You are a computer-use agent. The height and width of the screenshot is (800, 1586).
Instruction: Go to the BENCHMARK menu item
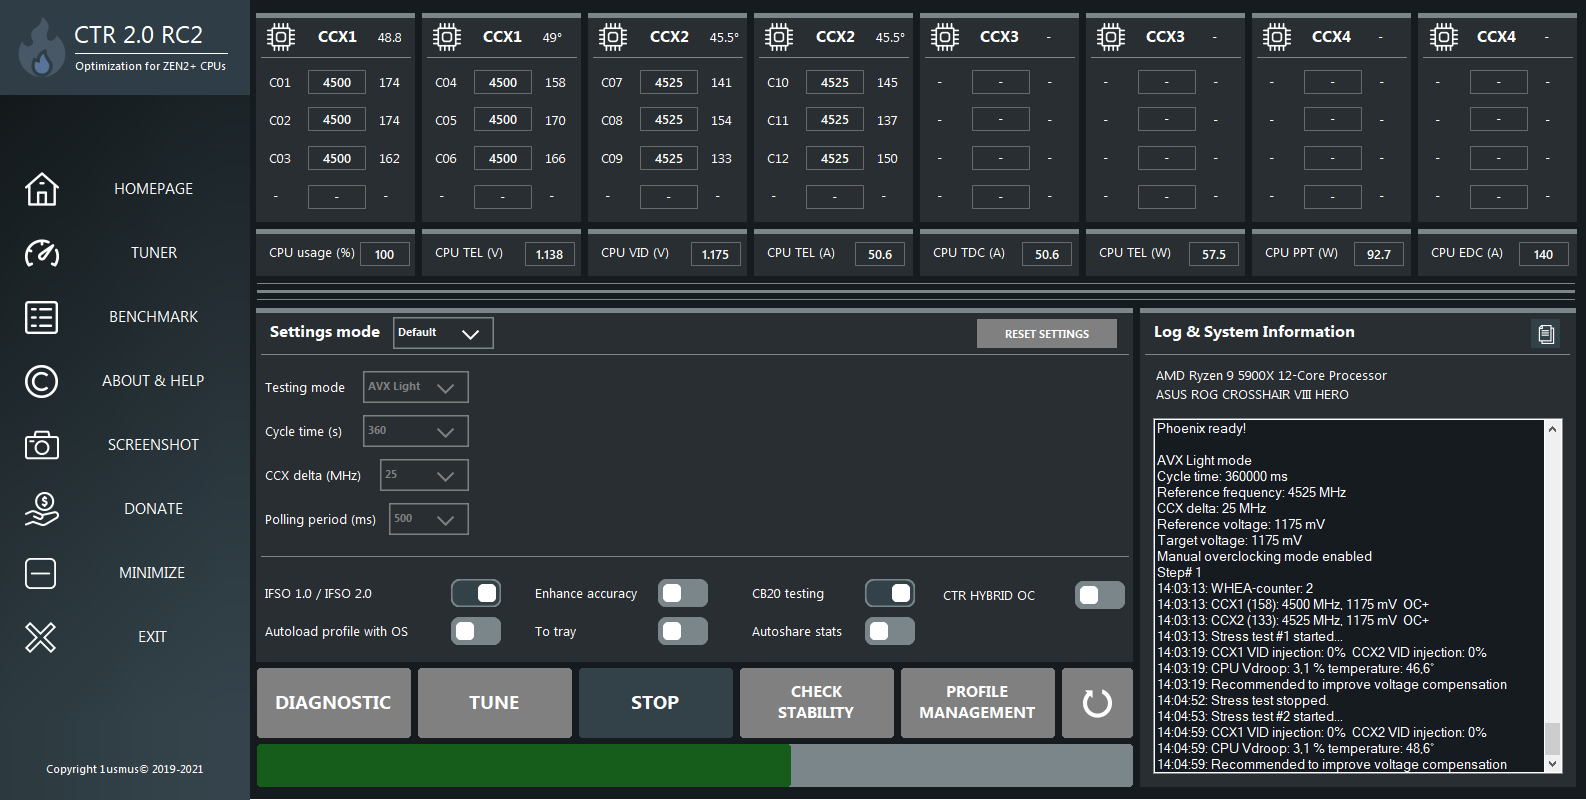153,317
